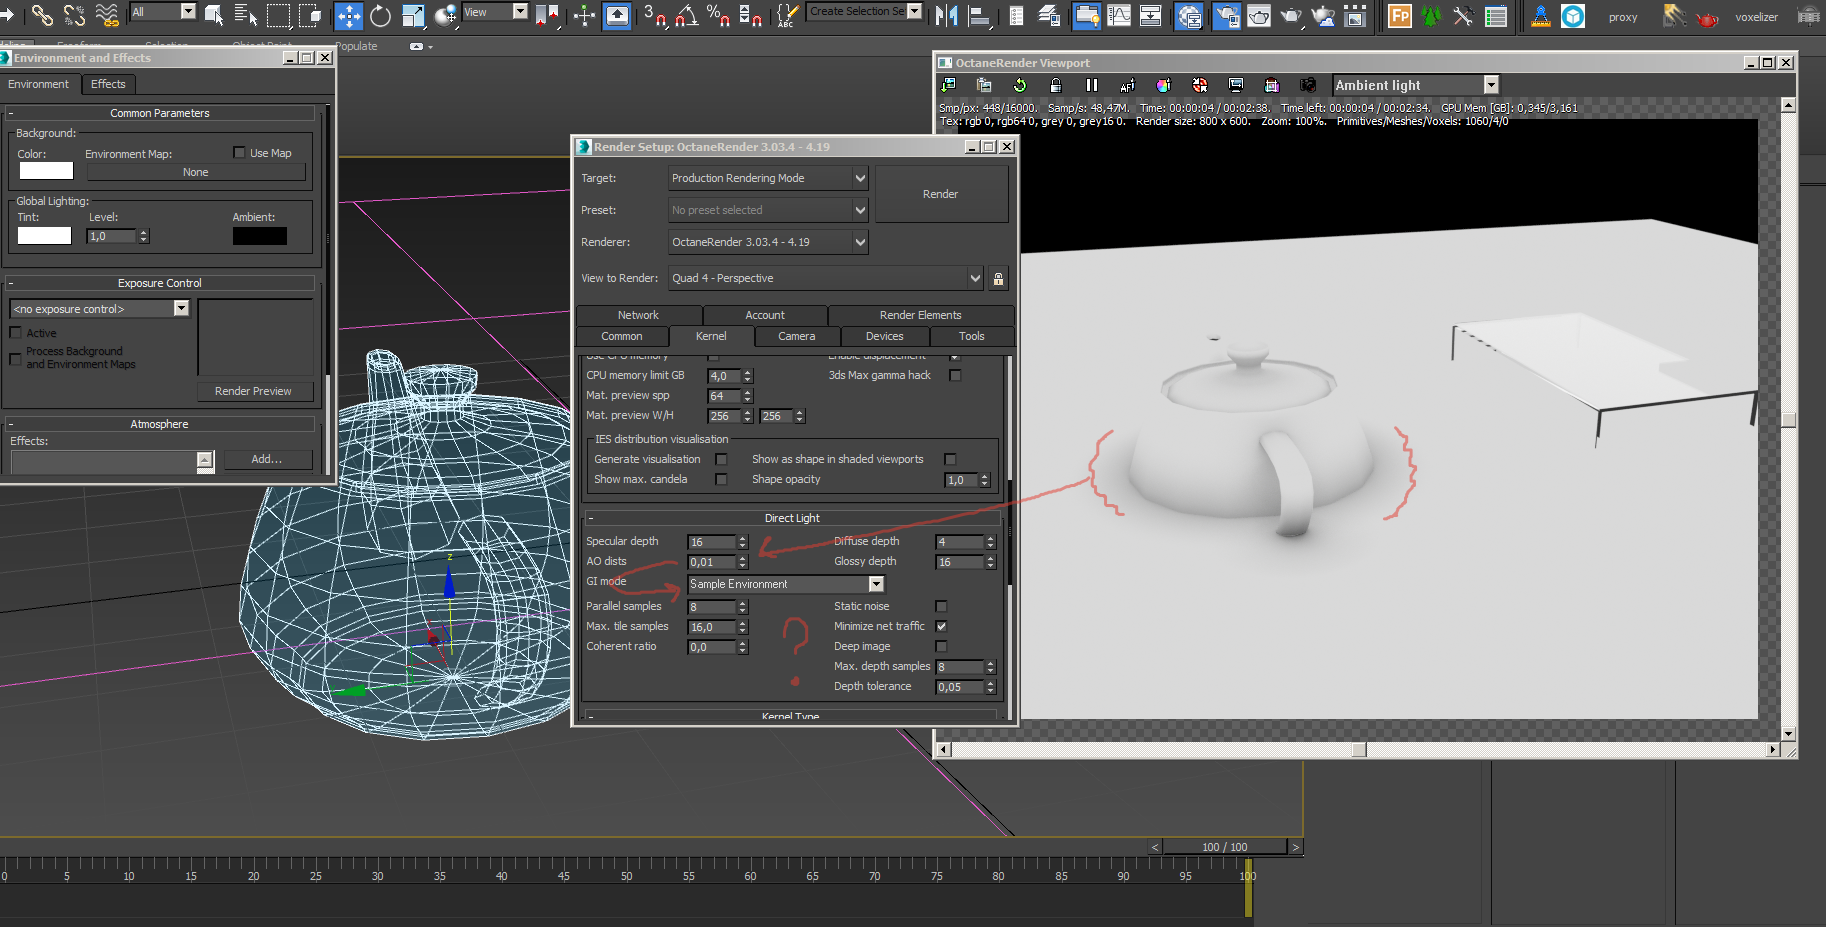The height and width of the screenshot is (927, 1826).
Task: Lock the OctaneRender Viewport
Action: (1056, 85)
